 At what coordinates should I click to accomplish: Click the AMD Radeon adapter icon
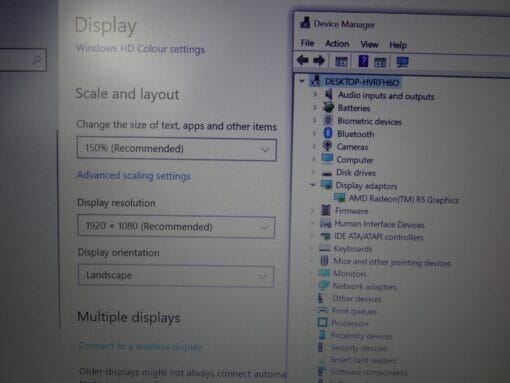click(x=340, y=198)
